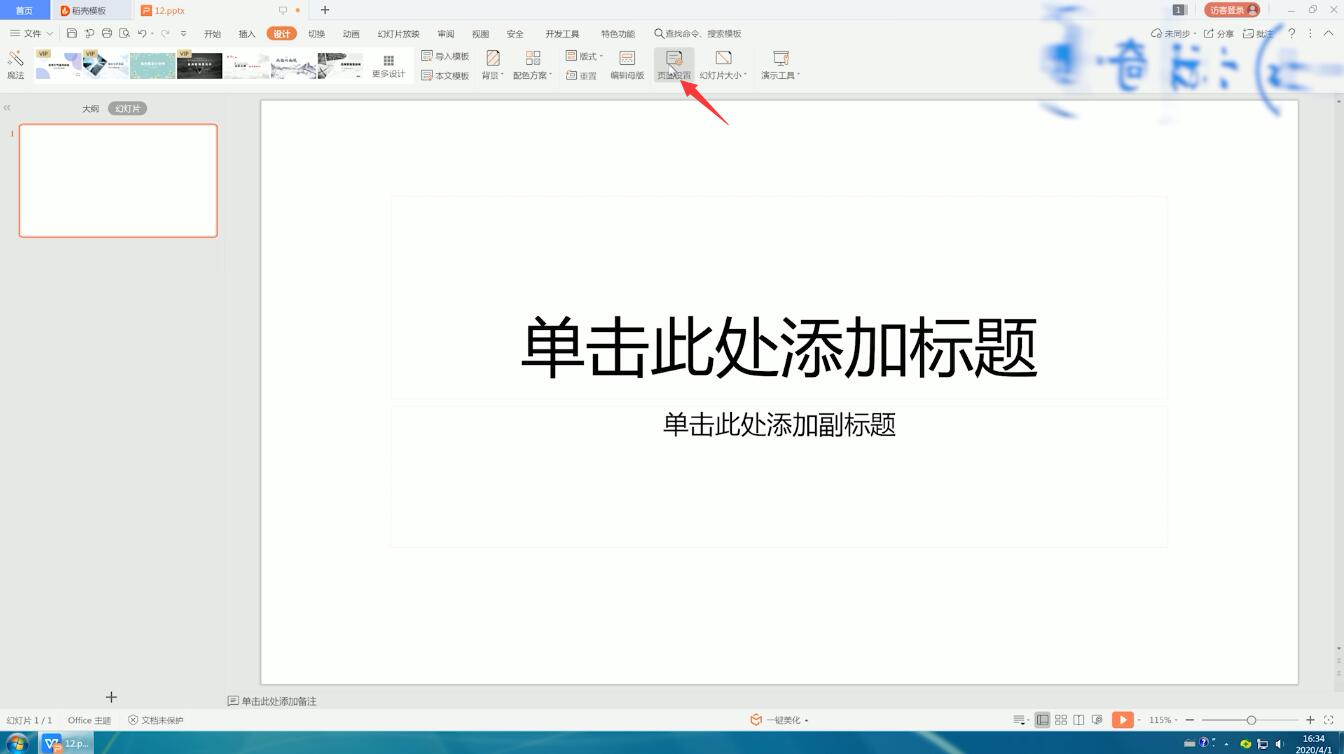Open 页面设置 page setup
This screenshot has height=754, width=1344.
[x=674, y=66]
